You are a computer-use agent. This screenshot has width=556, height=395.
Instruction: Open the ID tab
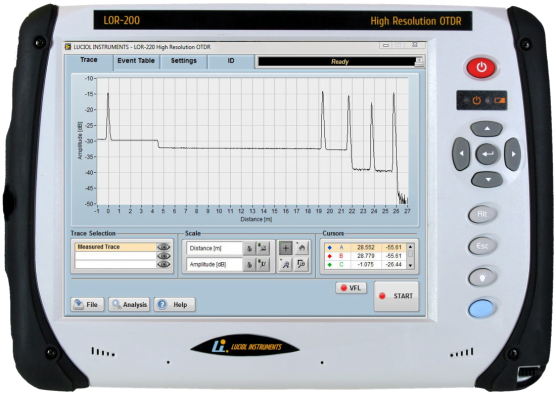tap(231, 61)
